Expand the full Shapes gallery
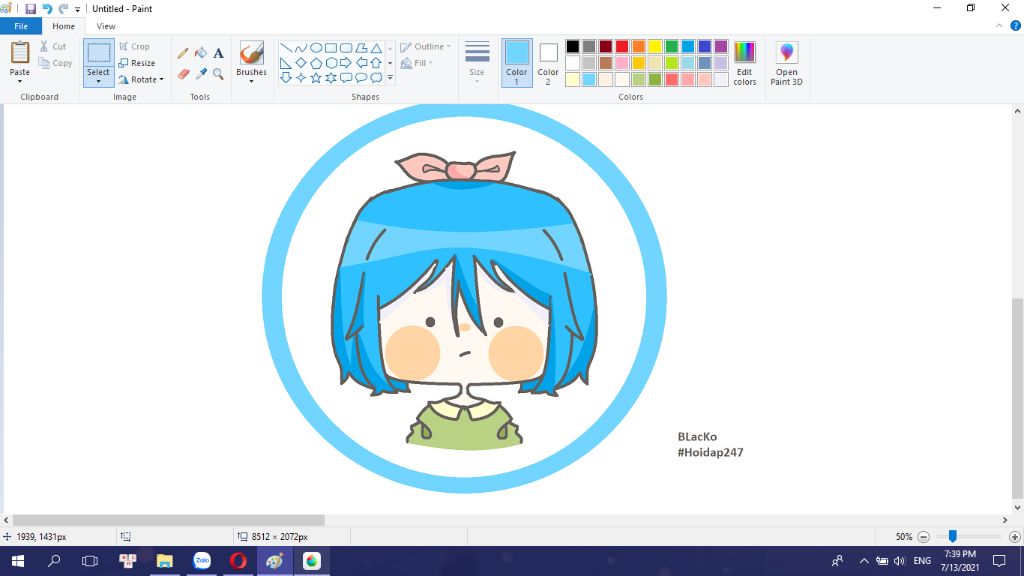1024x576 pixels. [390, 78]
